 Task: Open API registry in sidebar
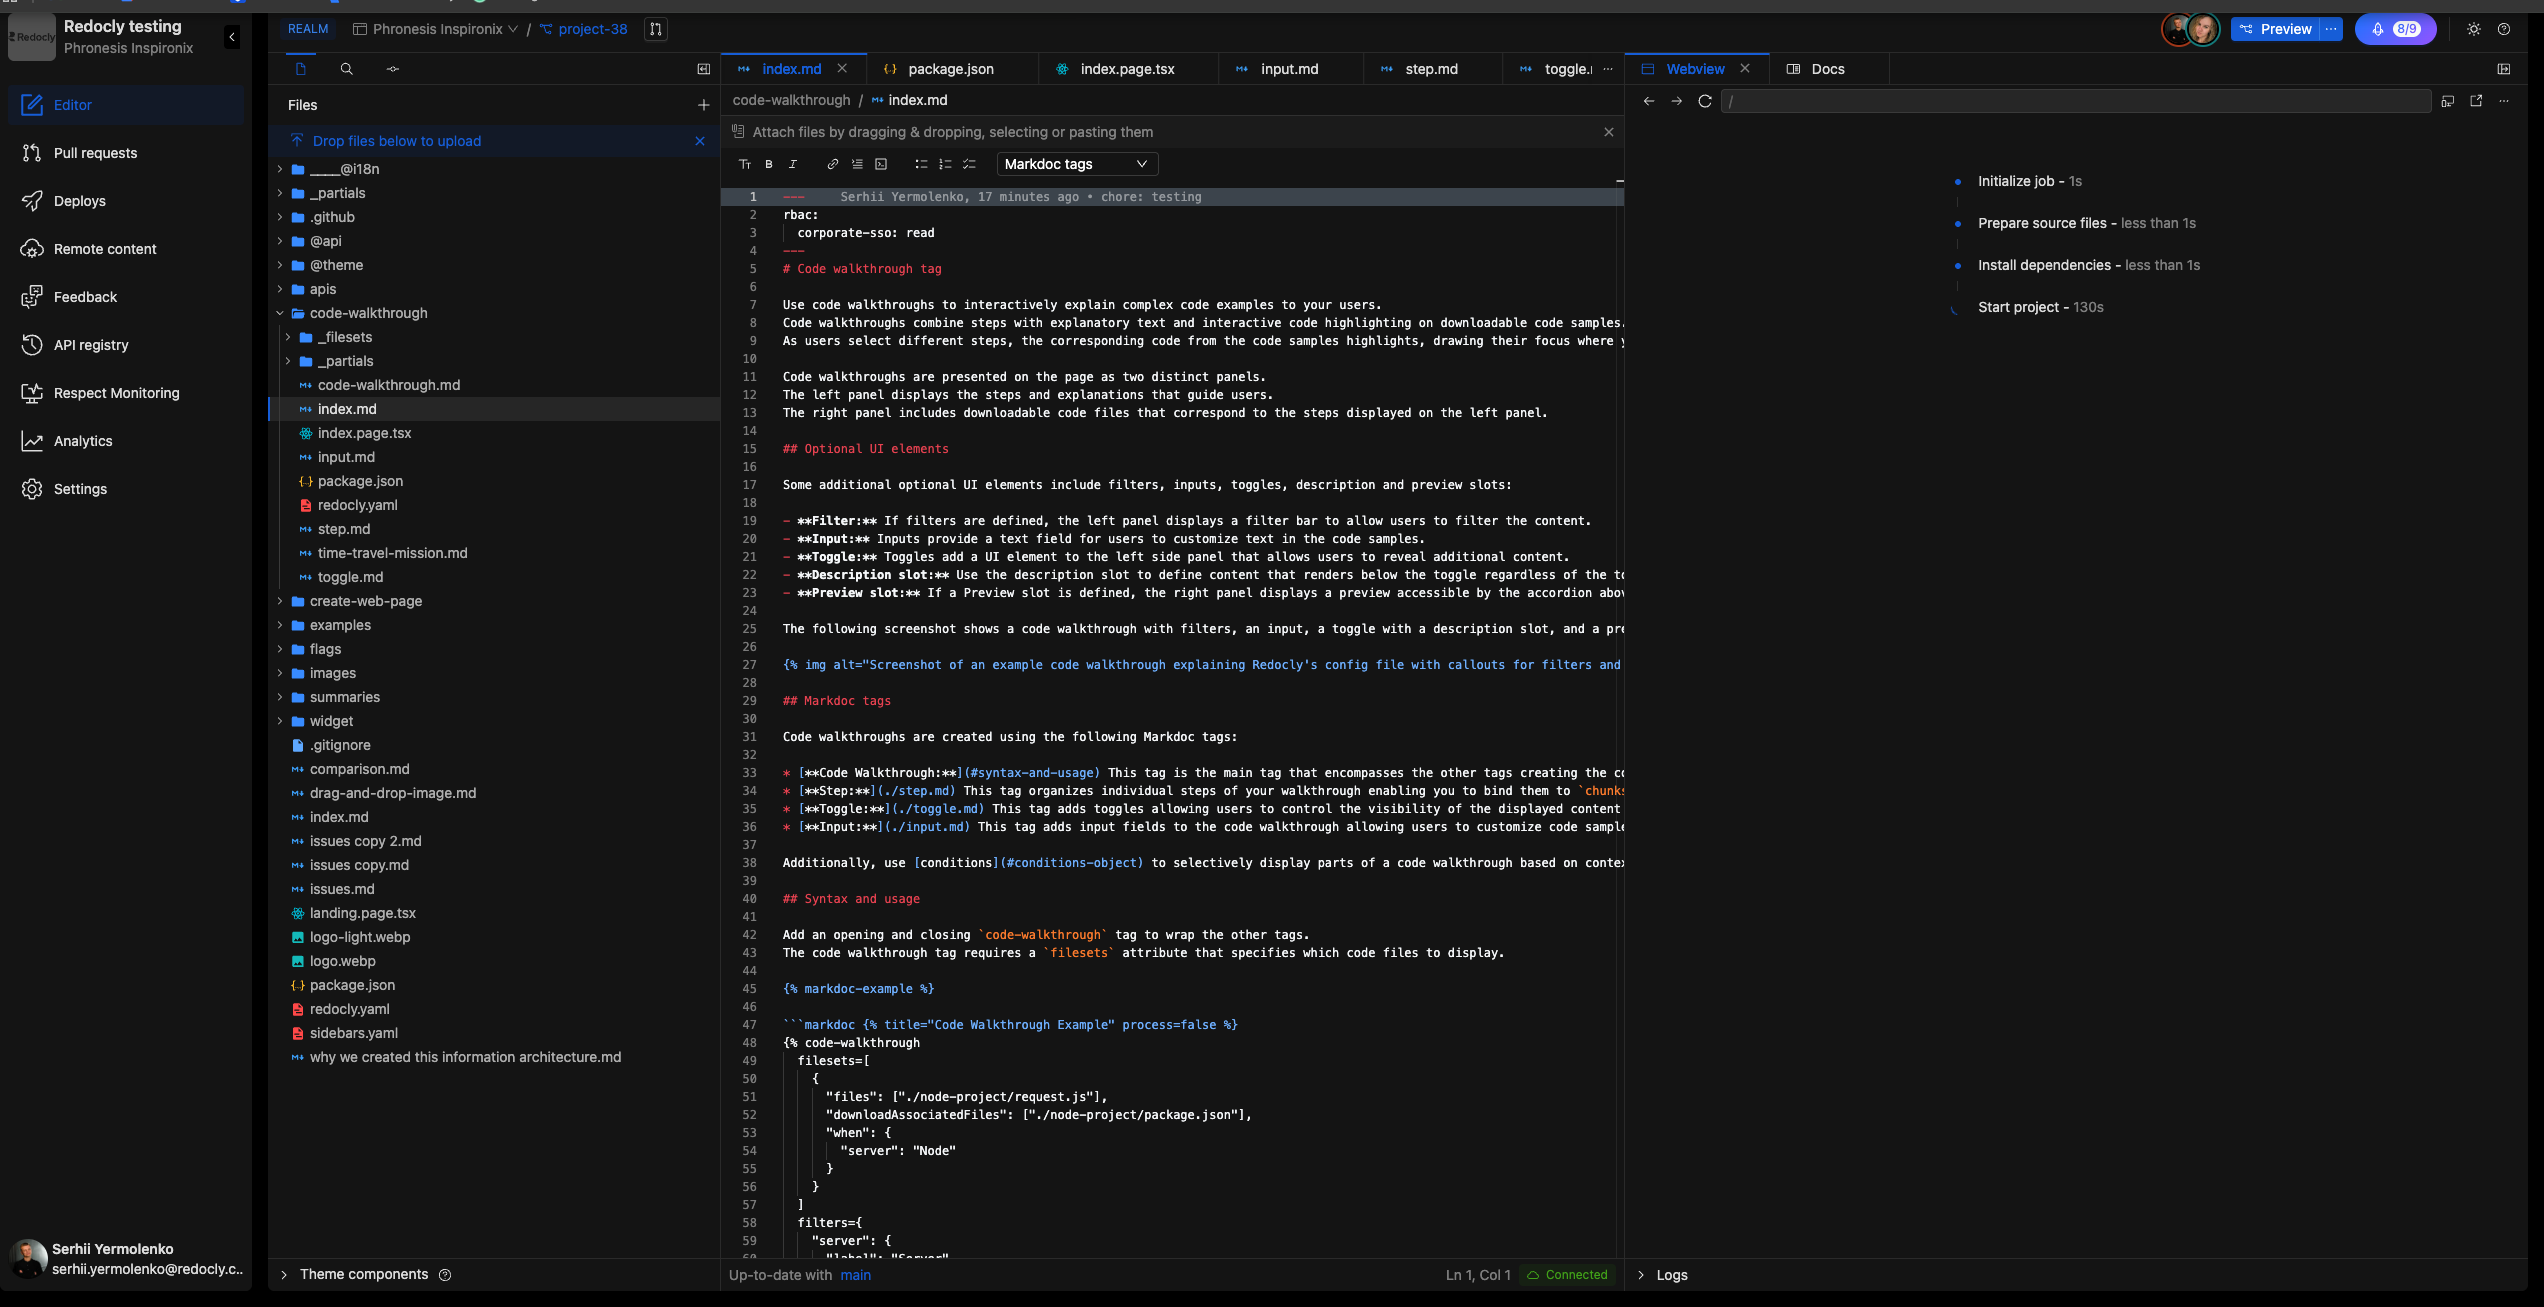coord(126,345)
